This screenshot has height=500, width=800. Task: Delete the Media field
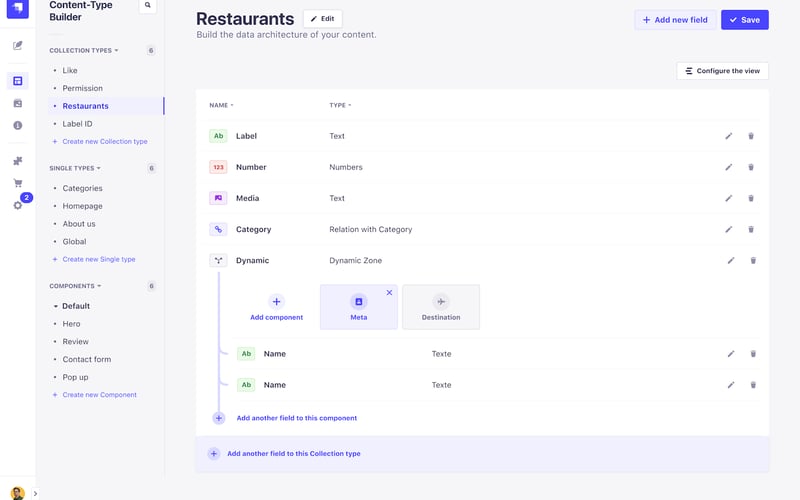(x=751, y=198)
